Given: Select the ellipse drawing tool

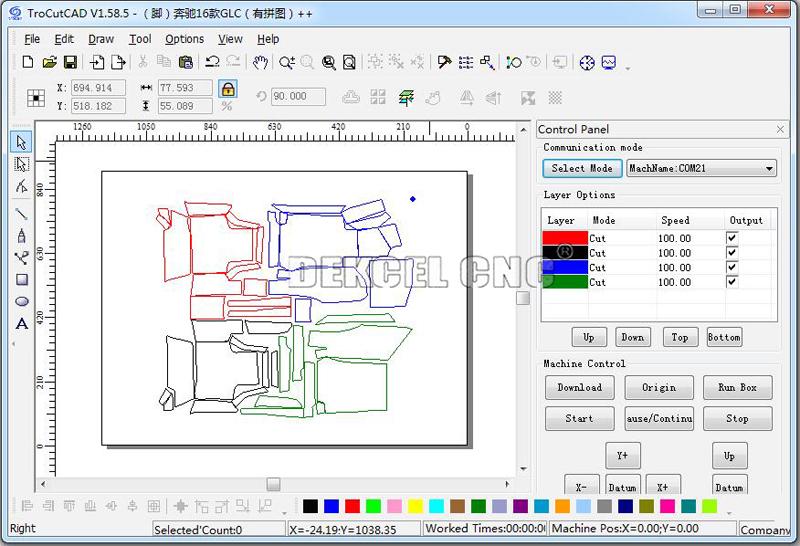Looking at the screenshot, I should (x=22, y=301).
